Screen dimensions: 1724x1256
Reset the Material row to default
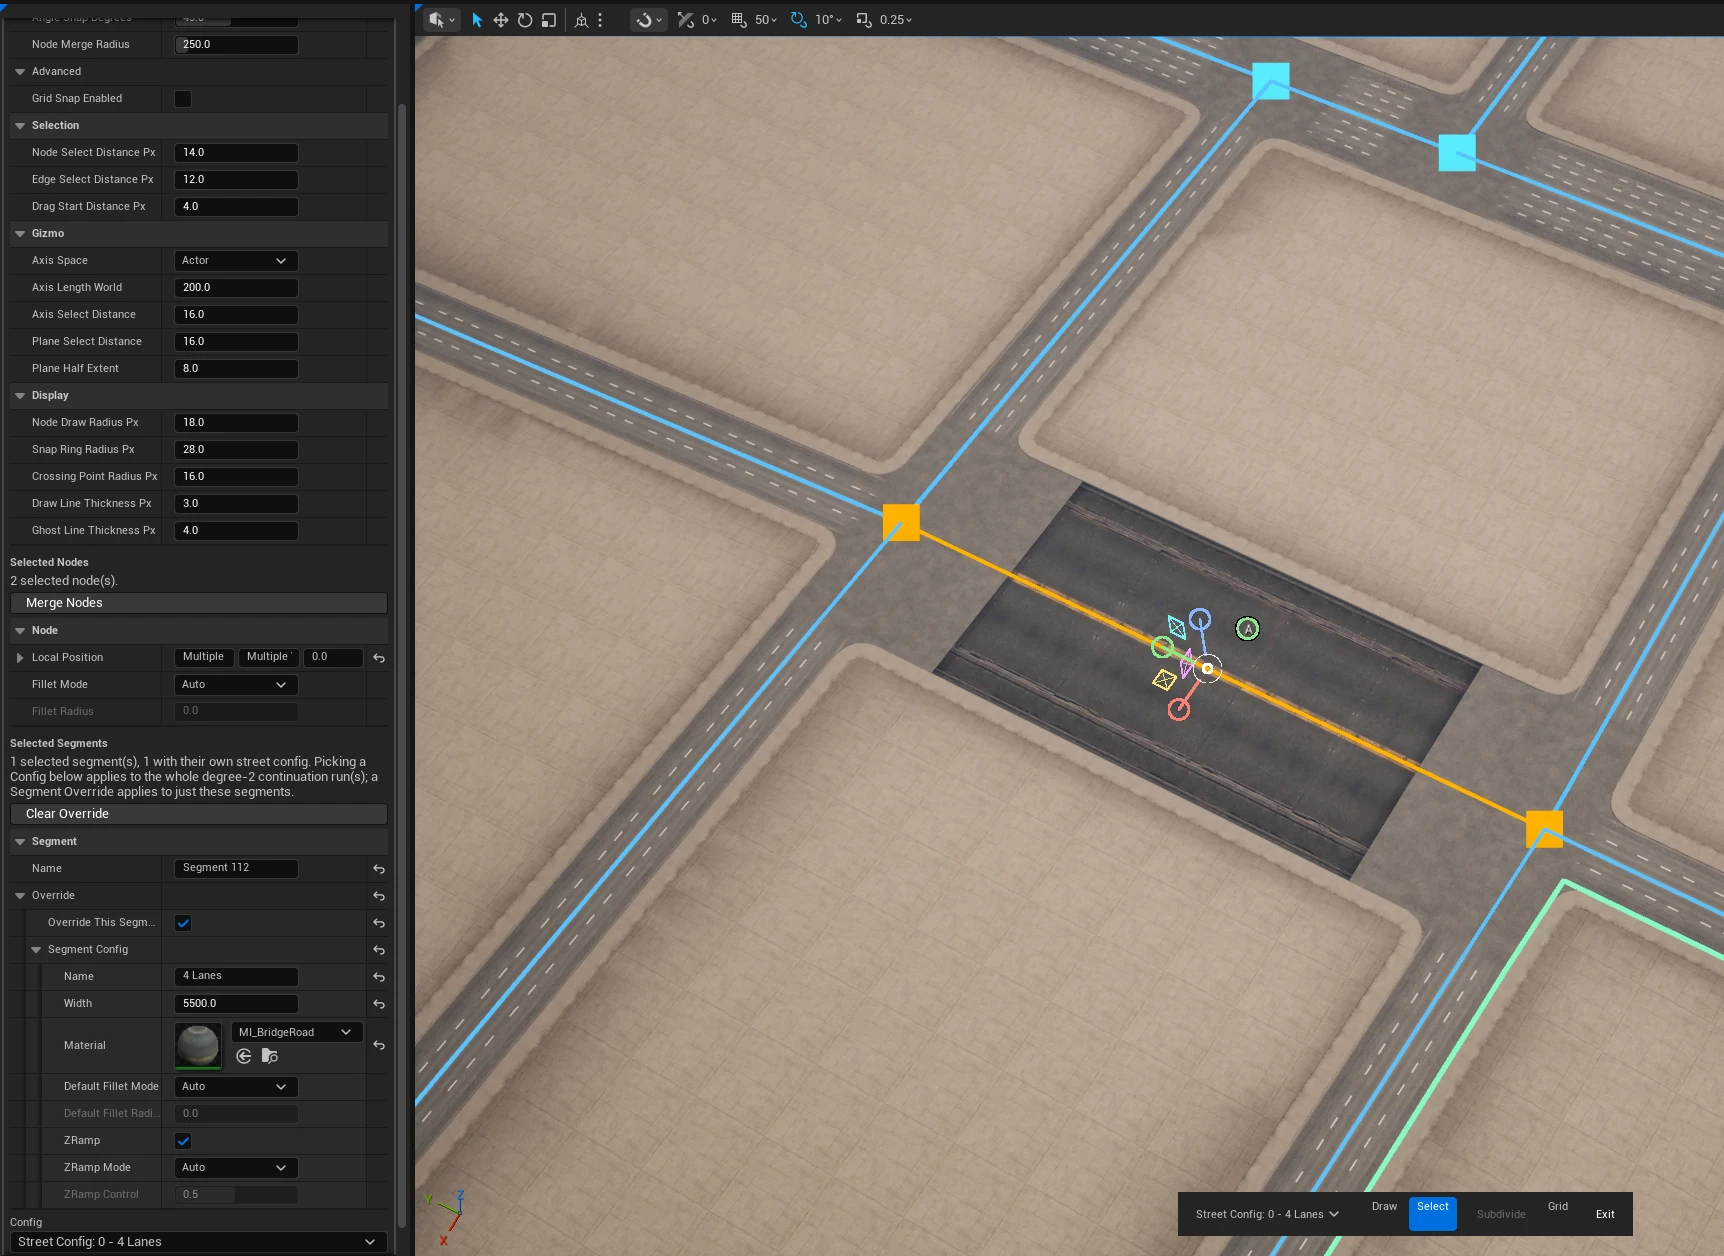tap(379, 1045)
